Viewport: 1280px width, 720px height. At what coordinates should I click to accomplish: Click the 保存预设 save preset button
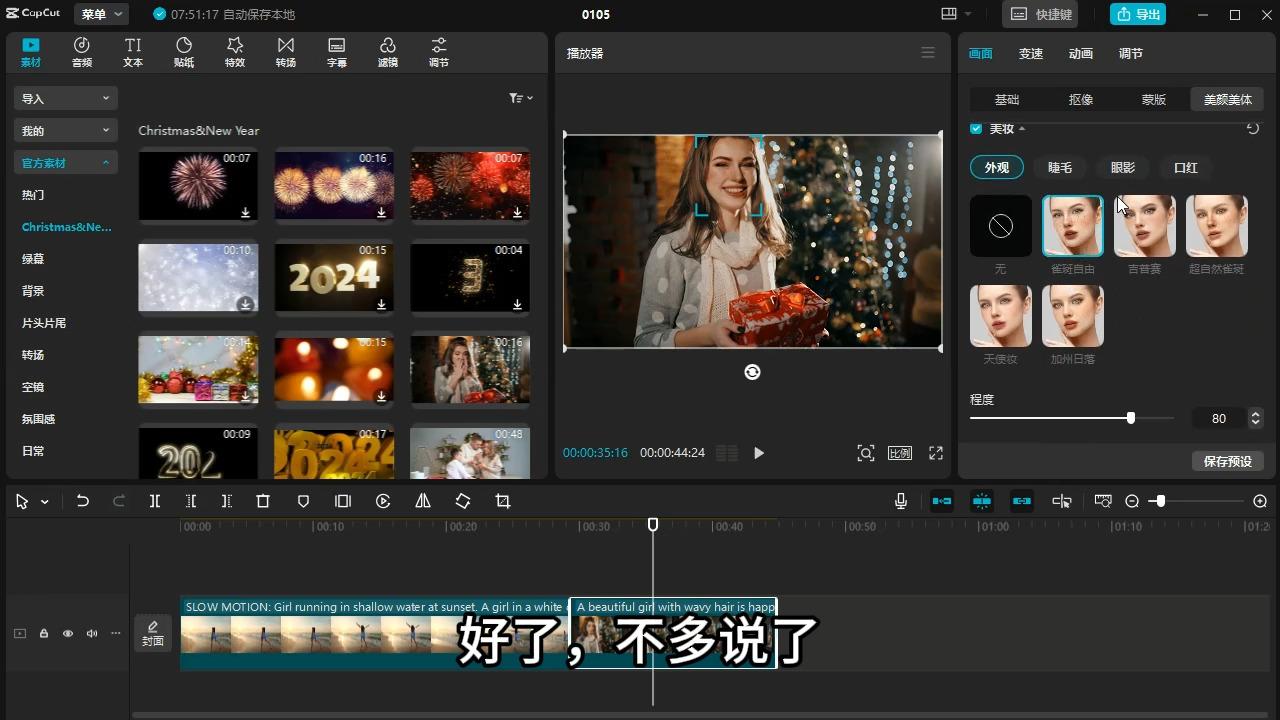point(1228,461)
